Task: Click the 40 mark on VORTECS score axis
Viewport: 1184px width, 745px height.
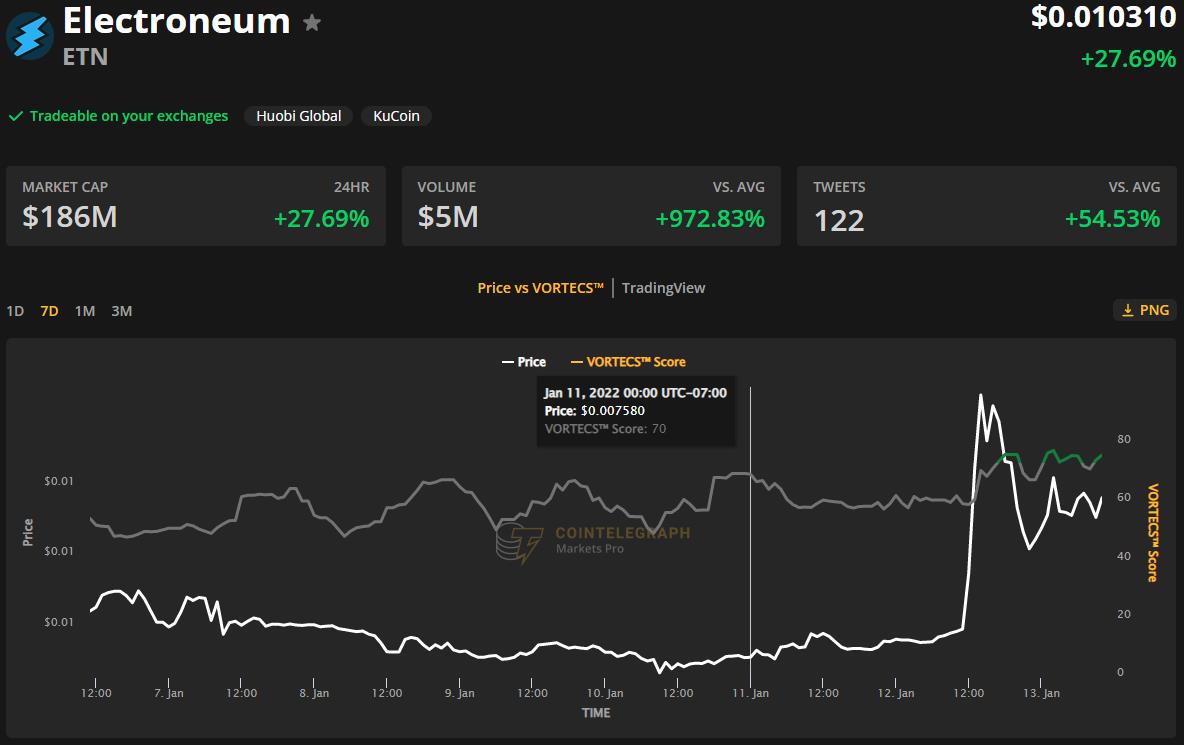Action: (1124, 556)
